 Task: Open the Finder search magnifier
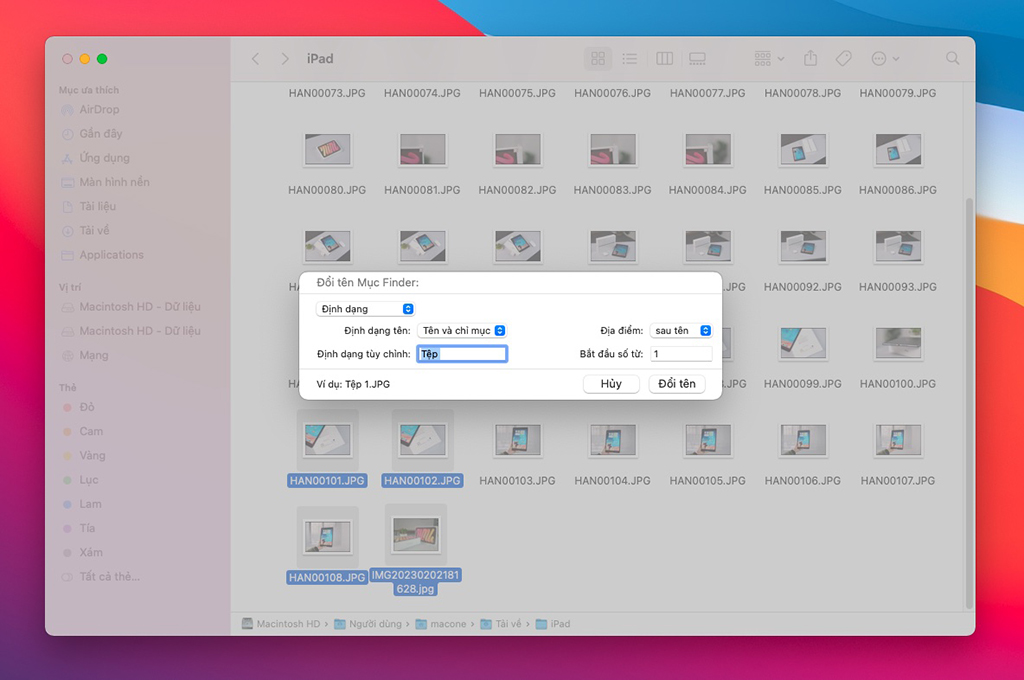[x=952, y=59]
